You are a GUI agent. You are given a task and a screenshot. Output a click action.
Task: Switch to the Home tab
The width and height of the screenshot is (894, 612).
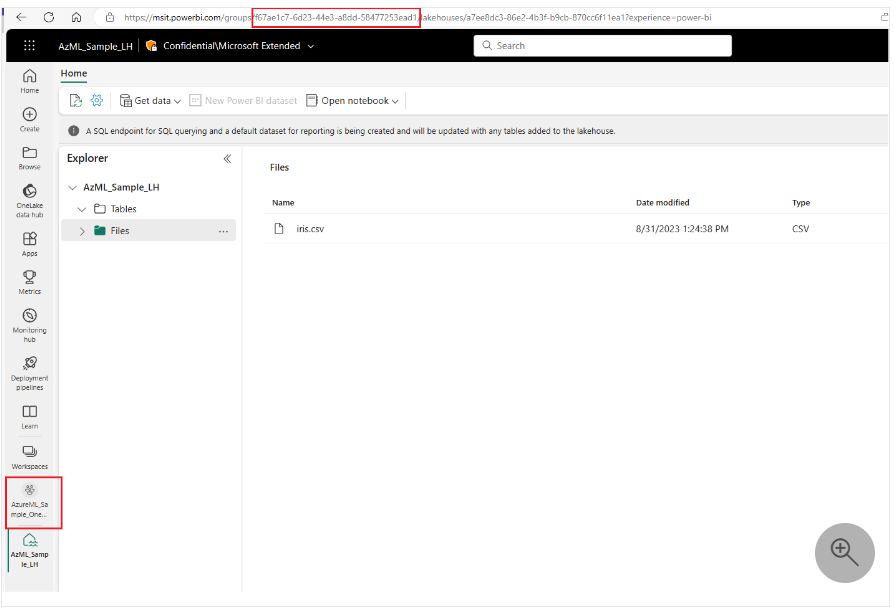coord(74,74)
